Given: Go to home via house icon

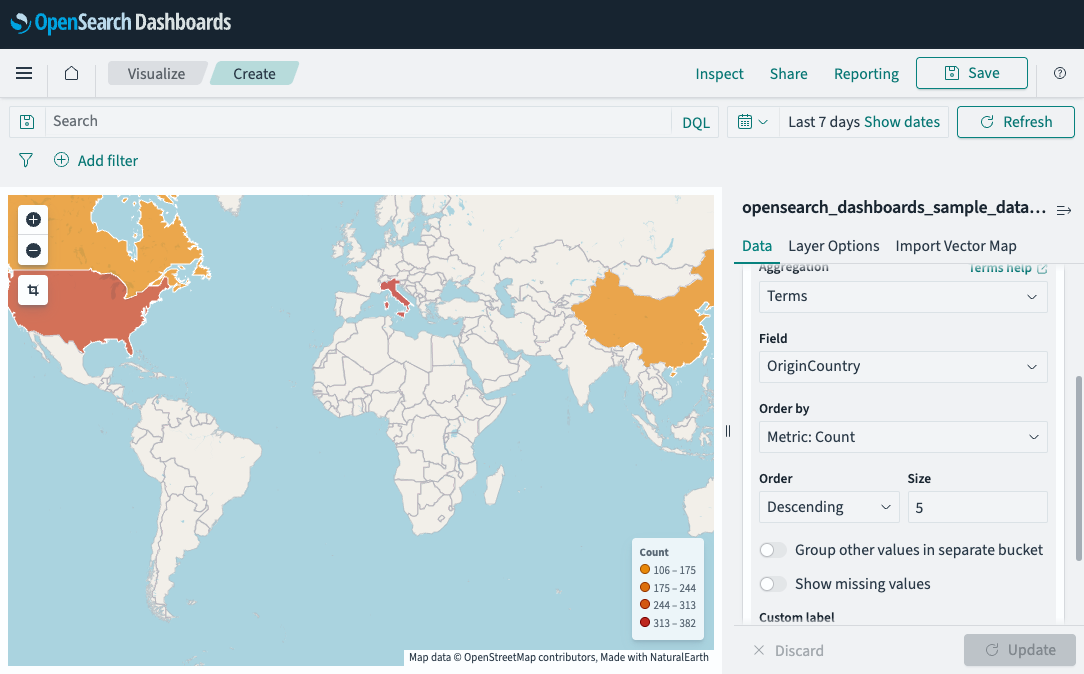Looking at the screenshot, I should [71, 73].
